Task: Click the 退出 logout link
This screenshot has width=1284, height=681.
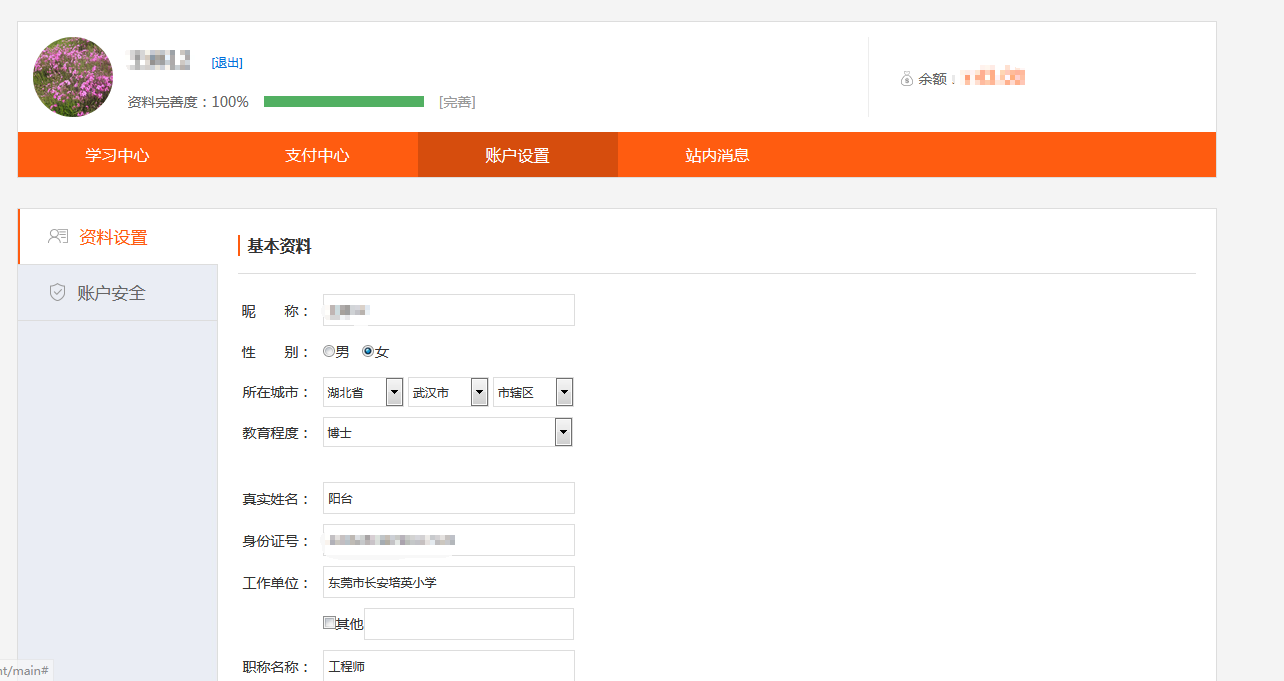Action: [x=227, y=63]
